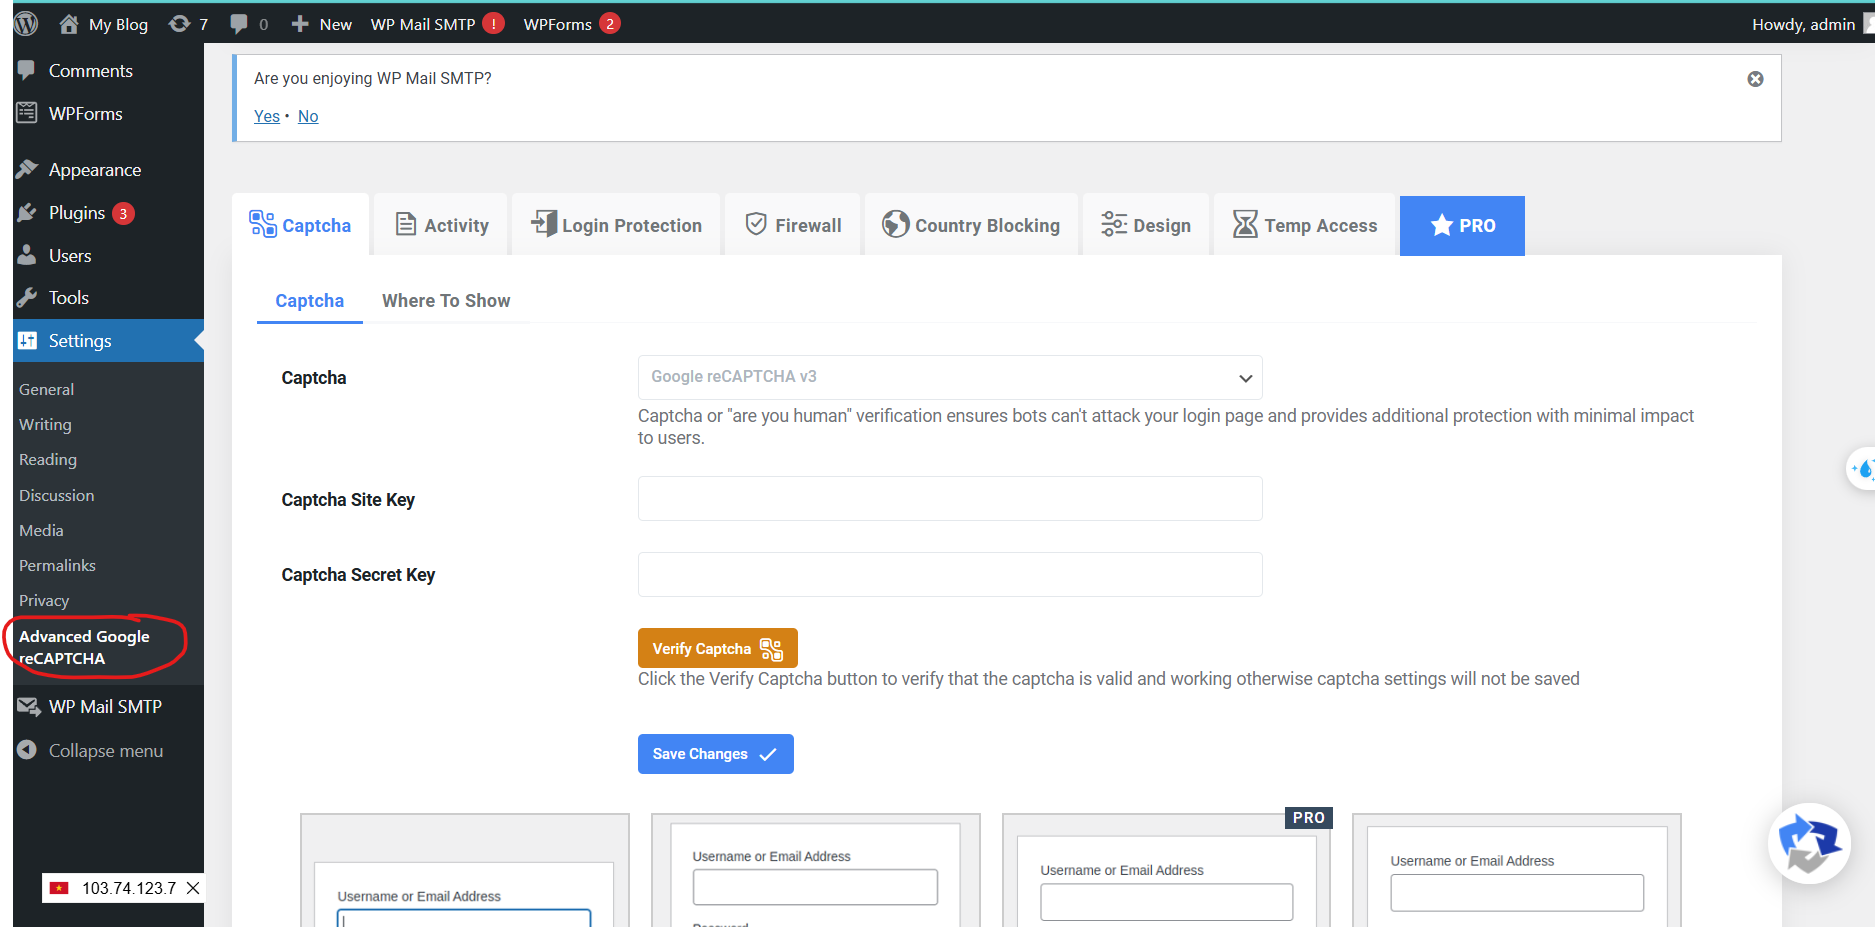
Task: Click the Save Changes button
Action: point(716,754)
